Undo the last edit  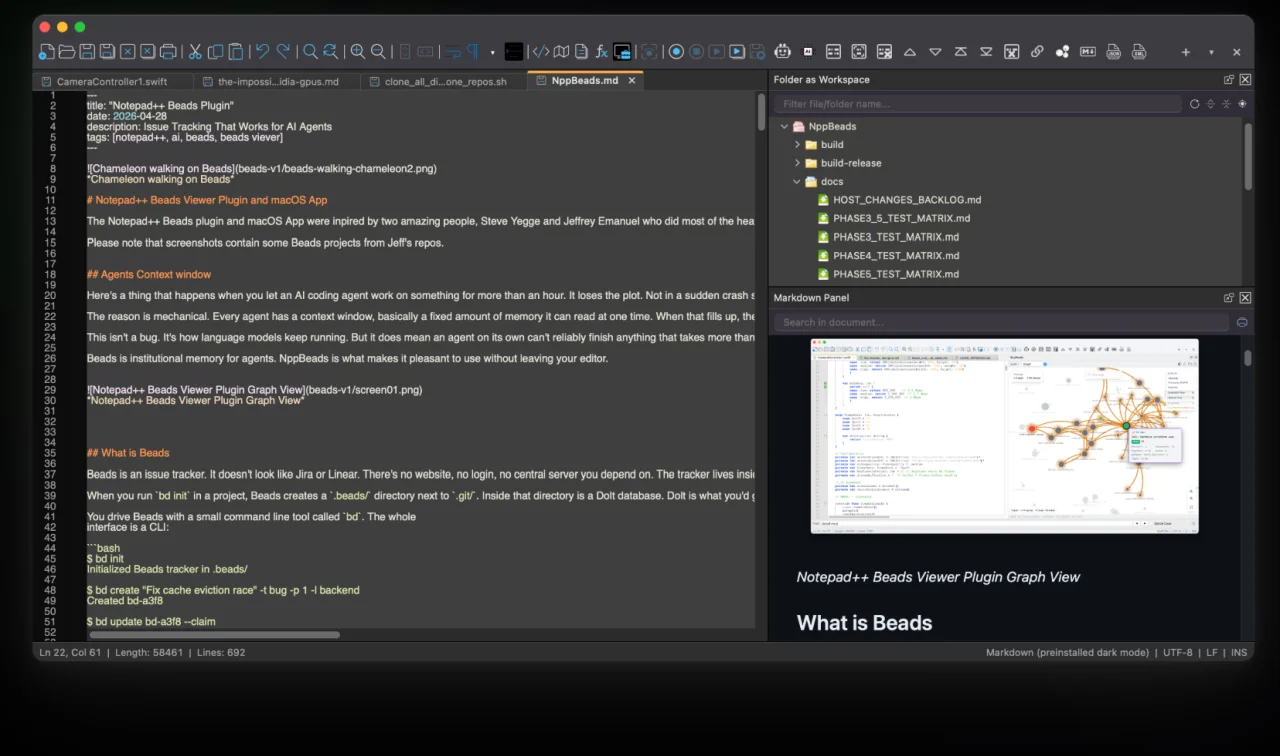click(x=262, y=52)
